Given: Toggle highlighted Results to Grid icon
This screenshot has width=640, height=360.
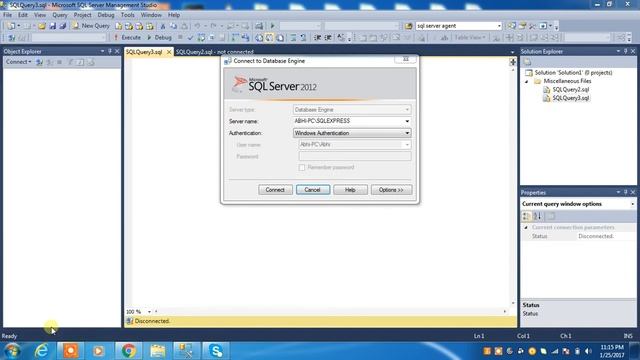Looking at the screenshot, I should pyautogui.click(x=269, y=38).
